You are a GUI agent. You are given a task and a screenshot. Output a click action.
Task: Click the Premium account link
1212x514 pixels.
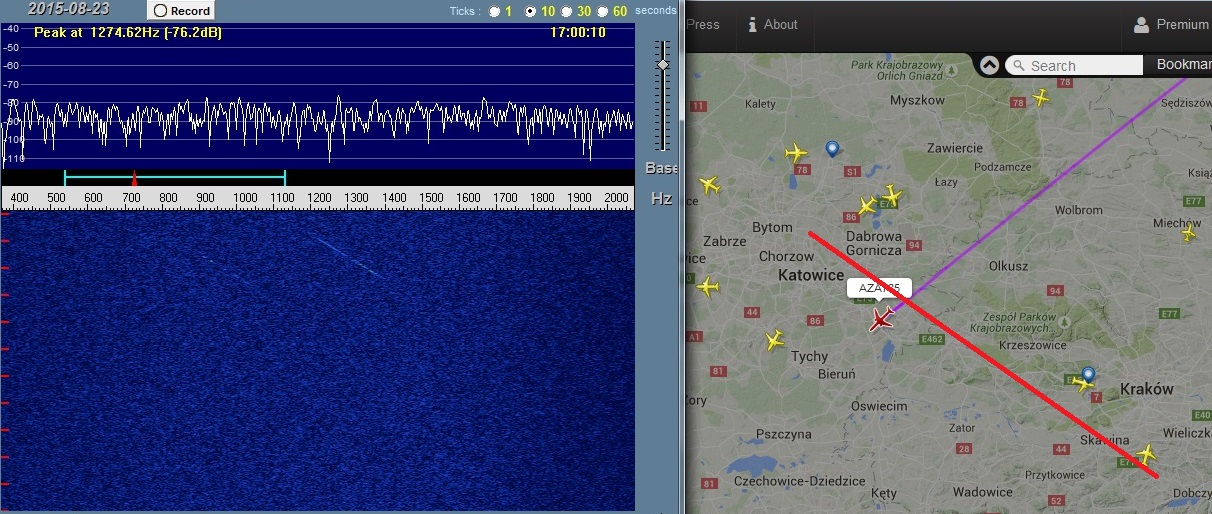coord(1171,24)
